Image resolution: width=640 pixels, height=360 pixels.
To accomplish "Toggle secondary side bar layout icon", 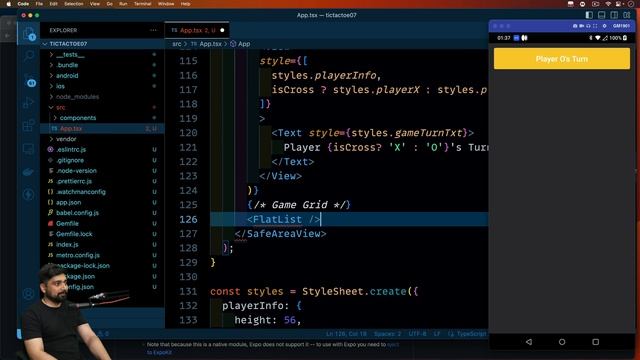I will (614, 15).
